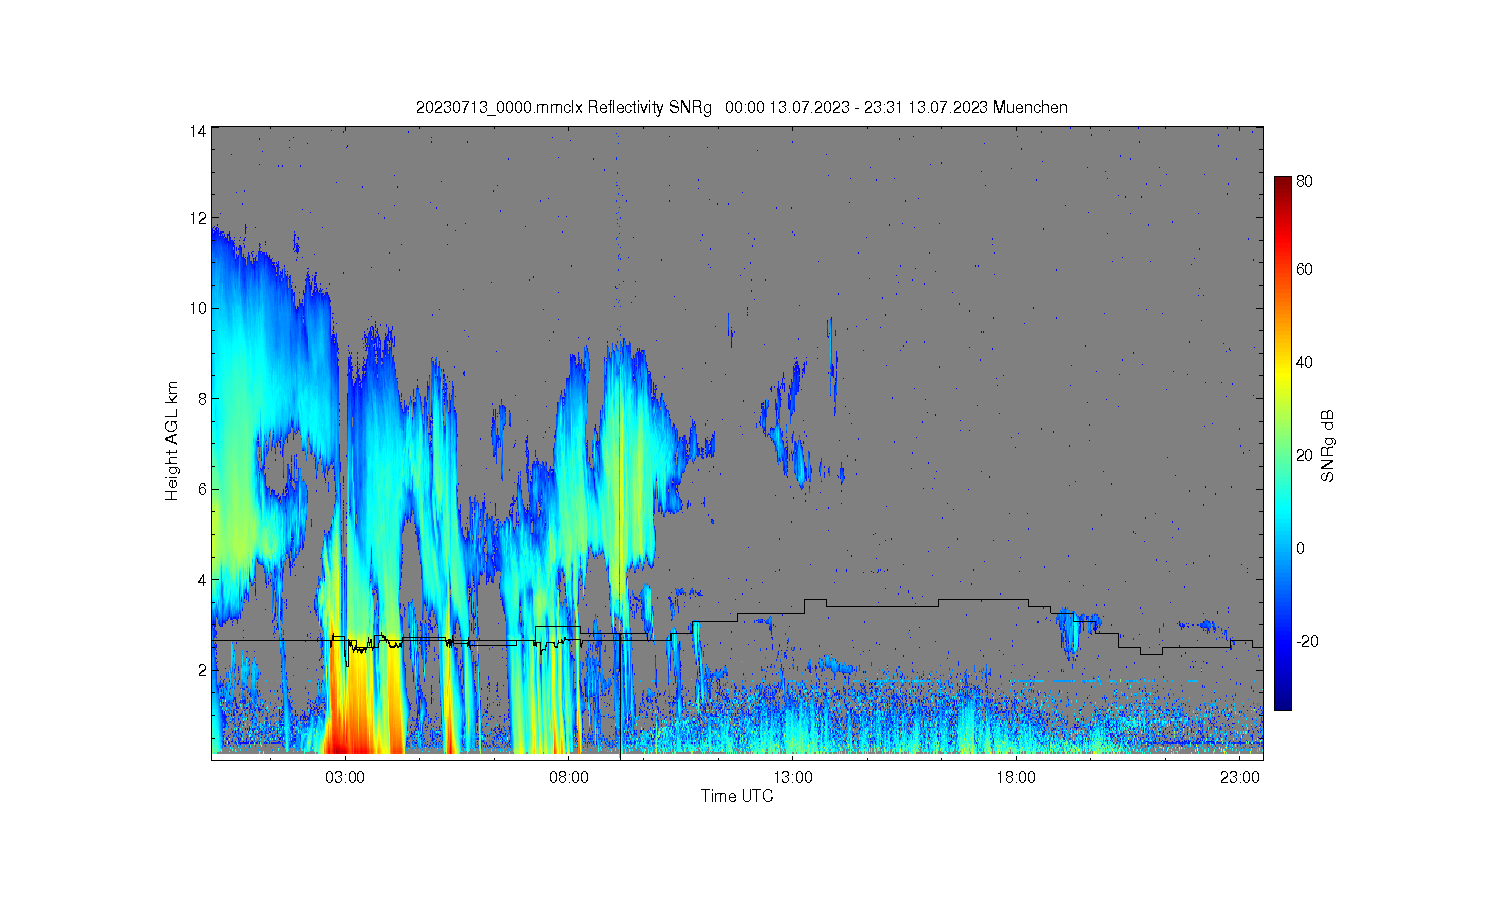Click the 23:00 time tick label
This screenshot has height=900, width=1500.
click(x=1240, y=777)
